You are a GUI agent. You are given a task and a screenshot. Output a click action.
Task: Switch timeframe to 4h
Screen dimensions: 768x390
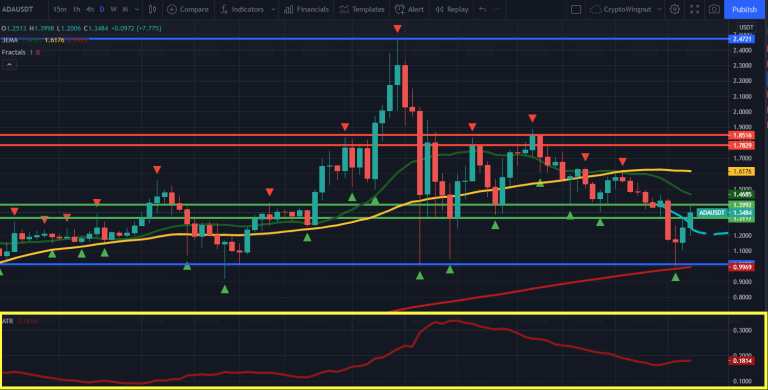pyautogui.click(x=90, y=9)
